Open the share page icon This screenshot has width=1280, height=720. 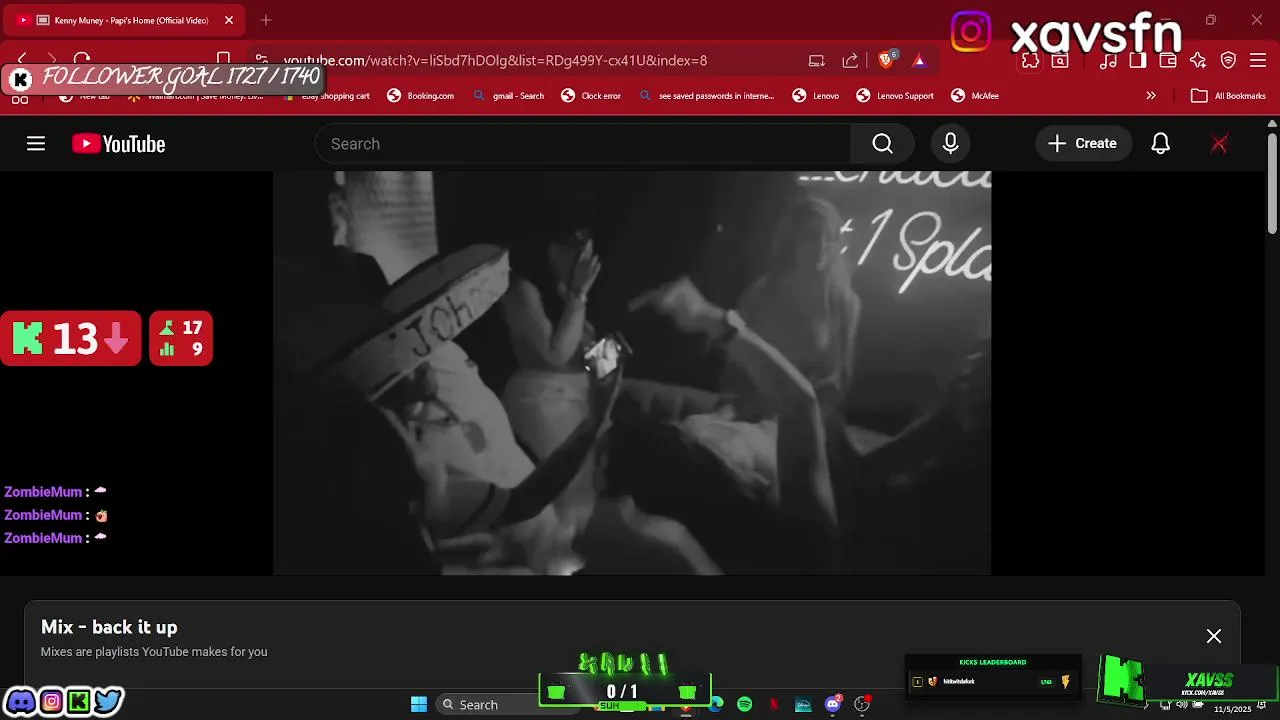pyautogui.click(x=850, y=61)
